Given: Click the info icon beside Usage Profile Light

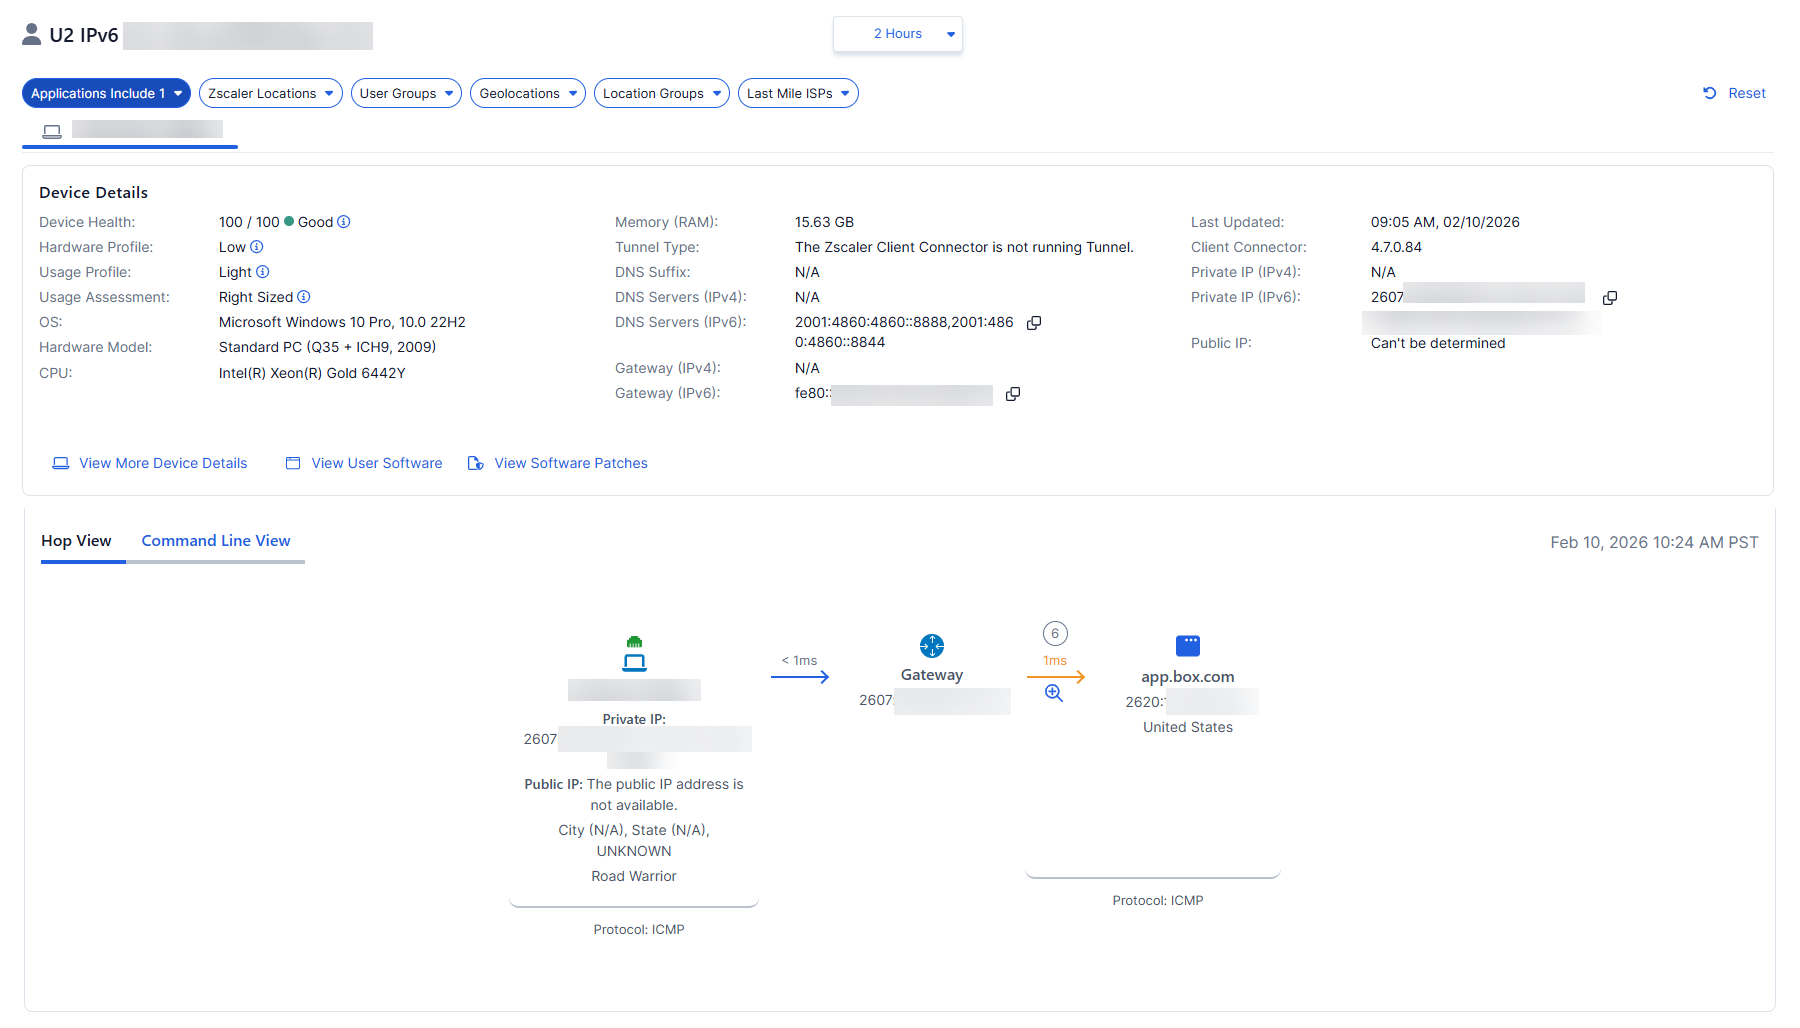Looking at the screenshot, I should pos(263,272).
